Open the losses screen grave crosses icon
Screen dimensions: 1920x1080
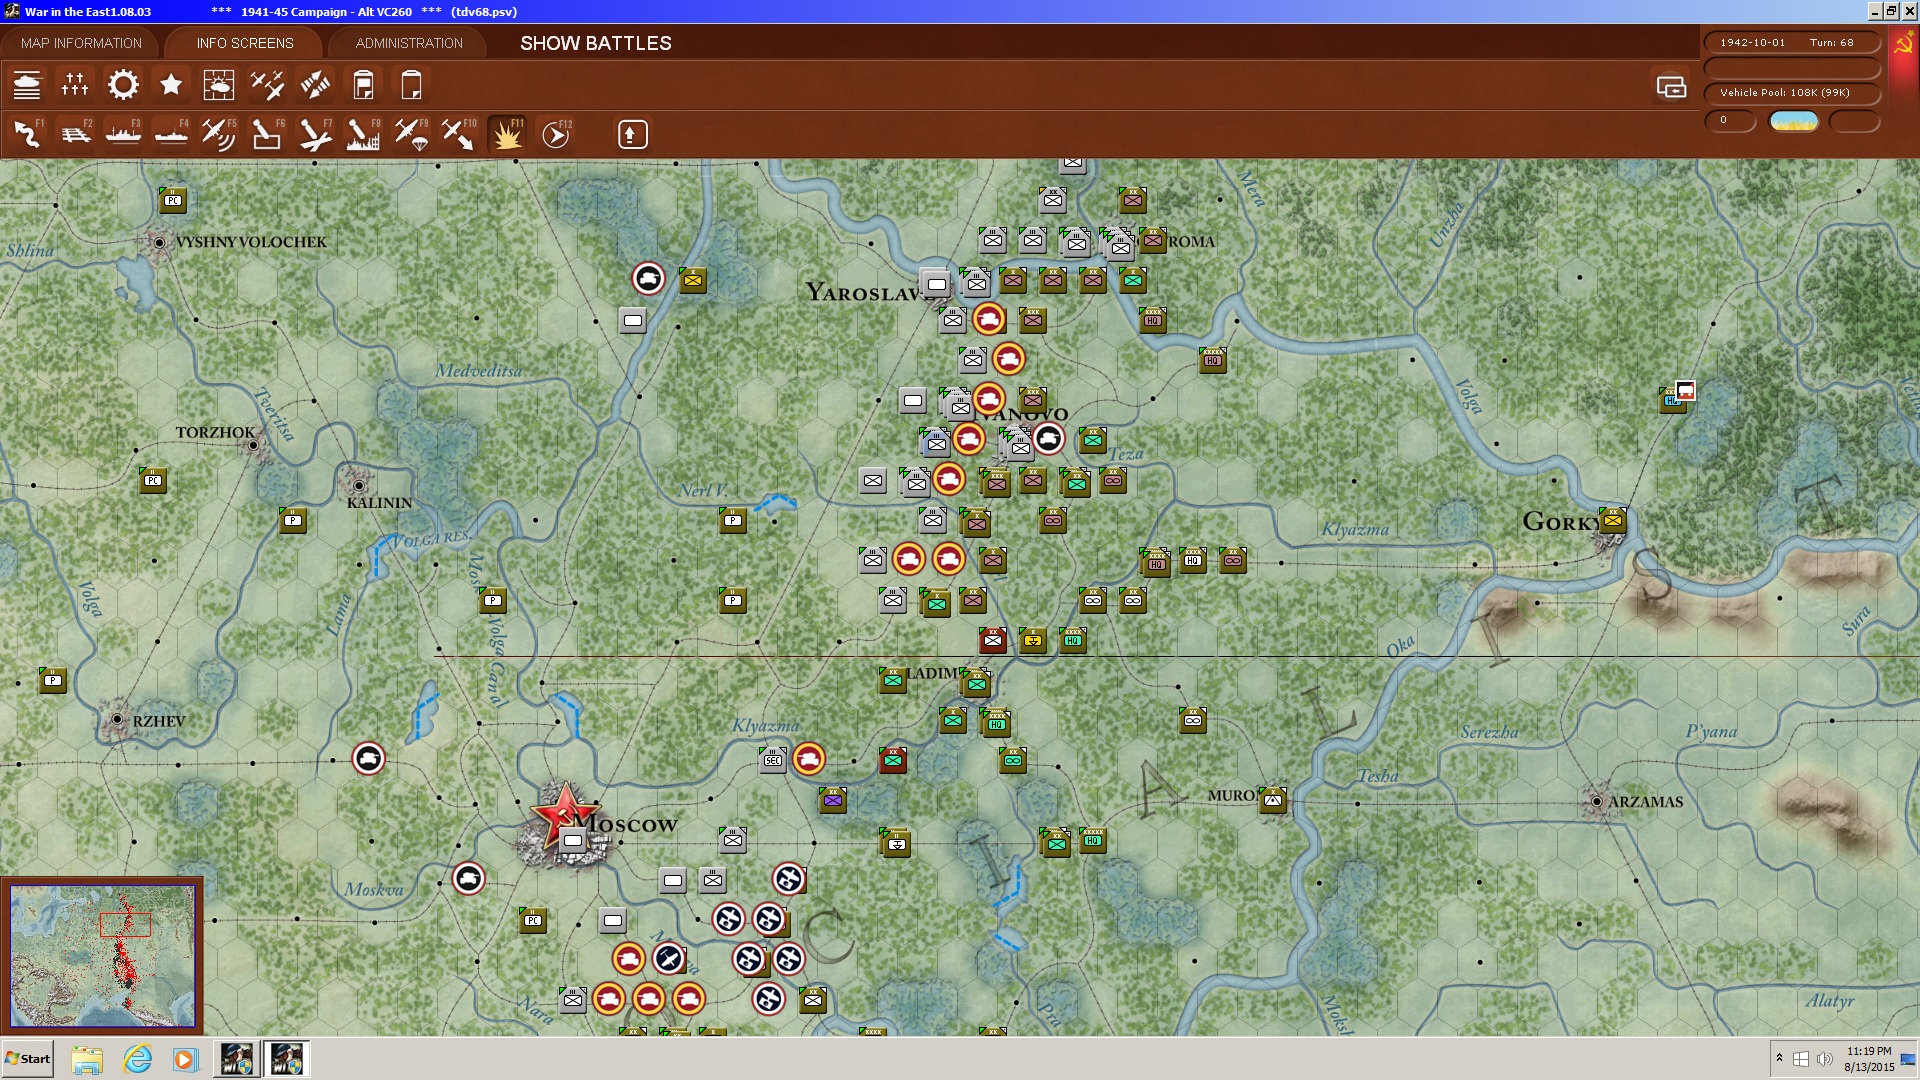pos(75,85)
